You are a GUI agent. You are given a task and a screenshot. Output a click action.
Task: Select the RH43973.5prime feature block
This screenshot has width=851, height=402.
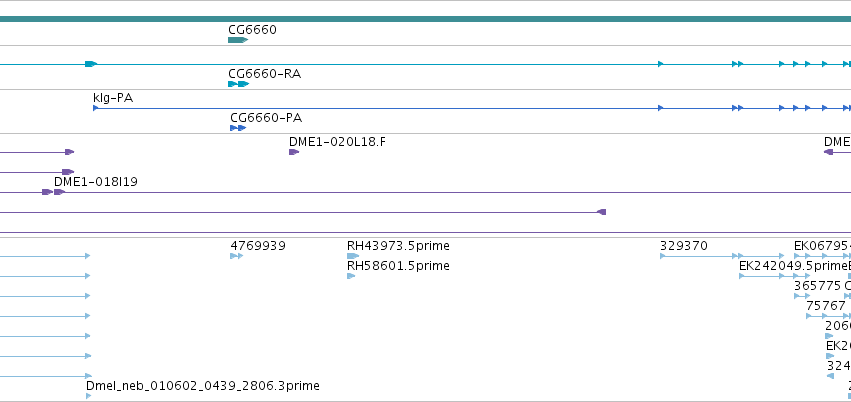pyautogui.click(x=353, y=256)
